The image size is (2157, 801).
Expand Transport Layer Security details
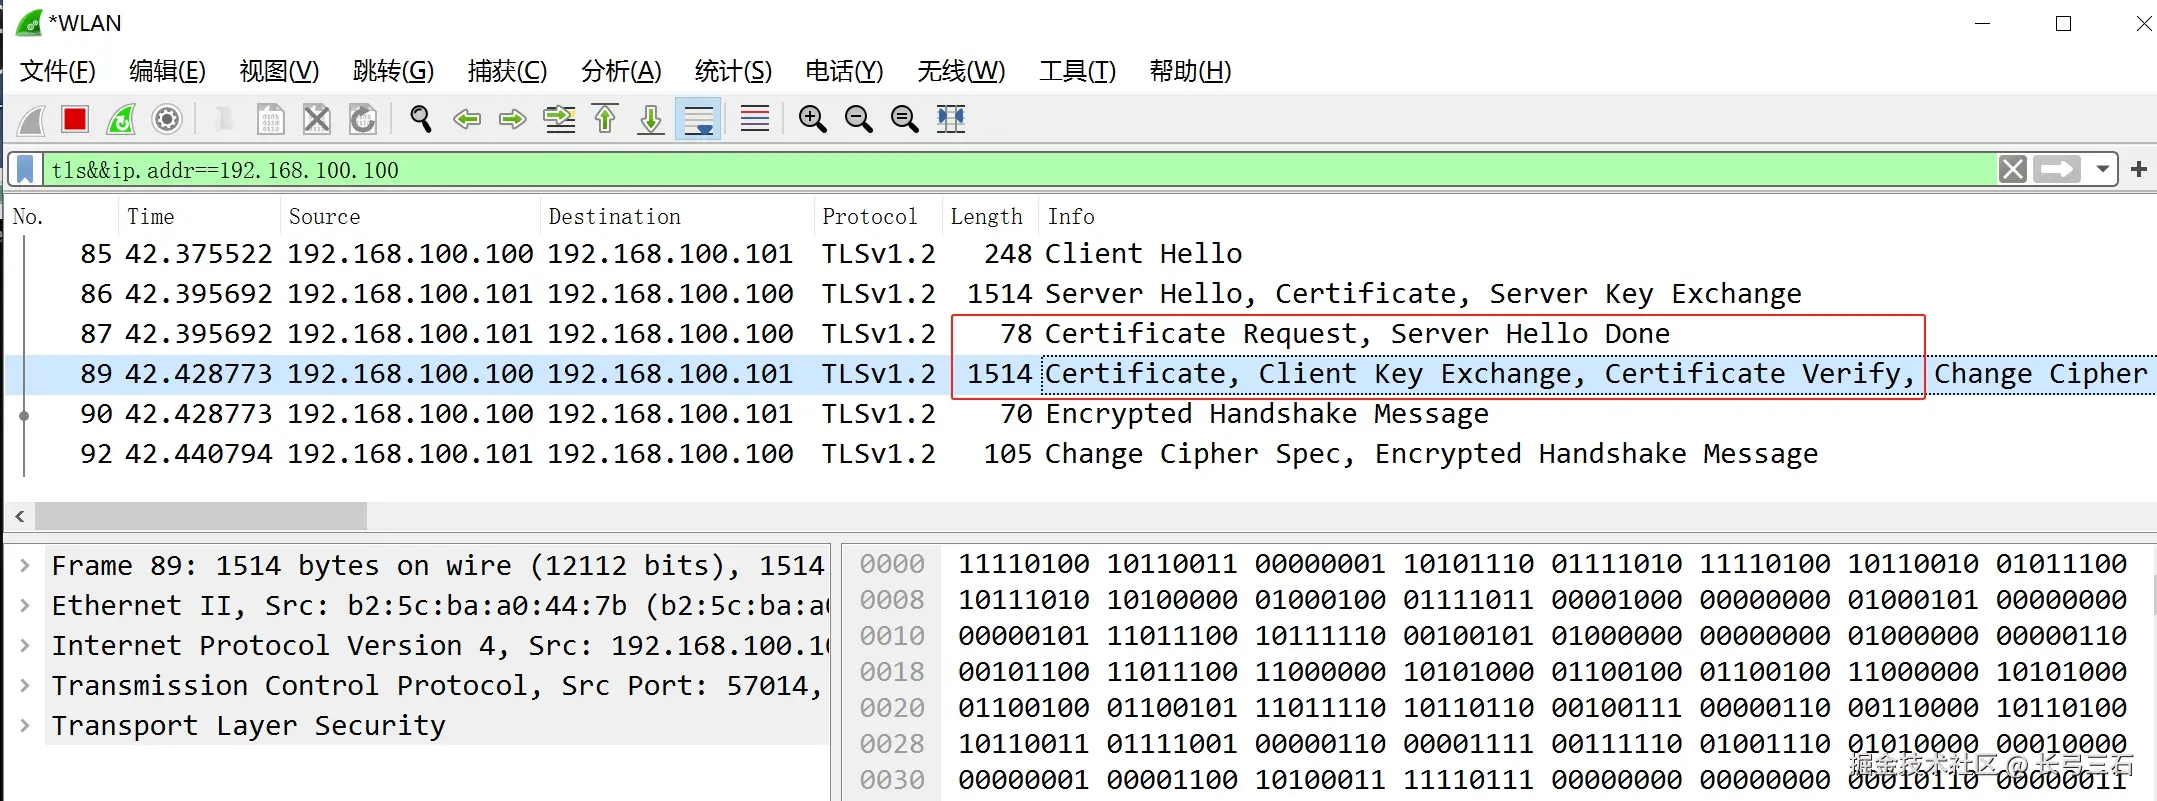(25, 725)
